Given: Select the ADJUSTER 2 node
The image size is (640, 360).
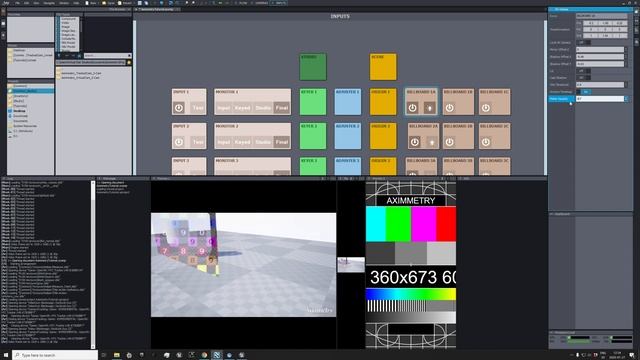Looking at the screenshot, I should (348, 136).
